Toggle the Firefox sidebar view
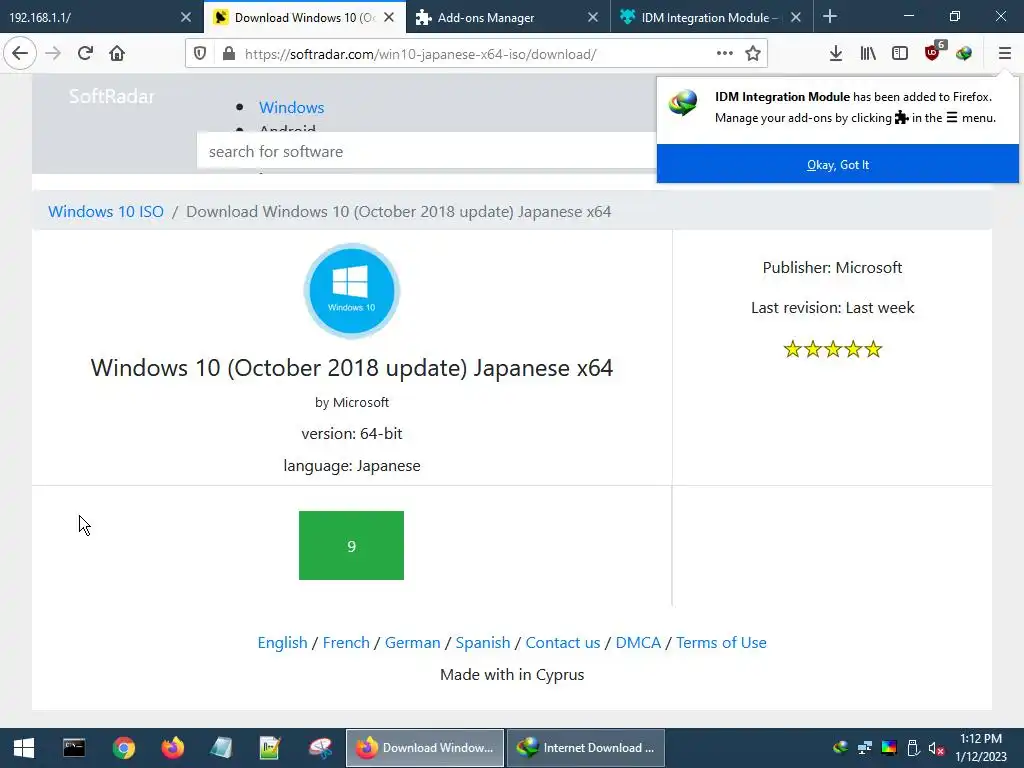Viewport: 1024px width, 768px height. click(x=900, y=54)
